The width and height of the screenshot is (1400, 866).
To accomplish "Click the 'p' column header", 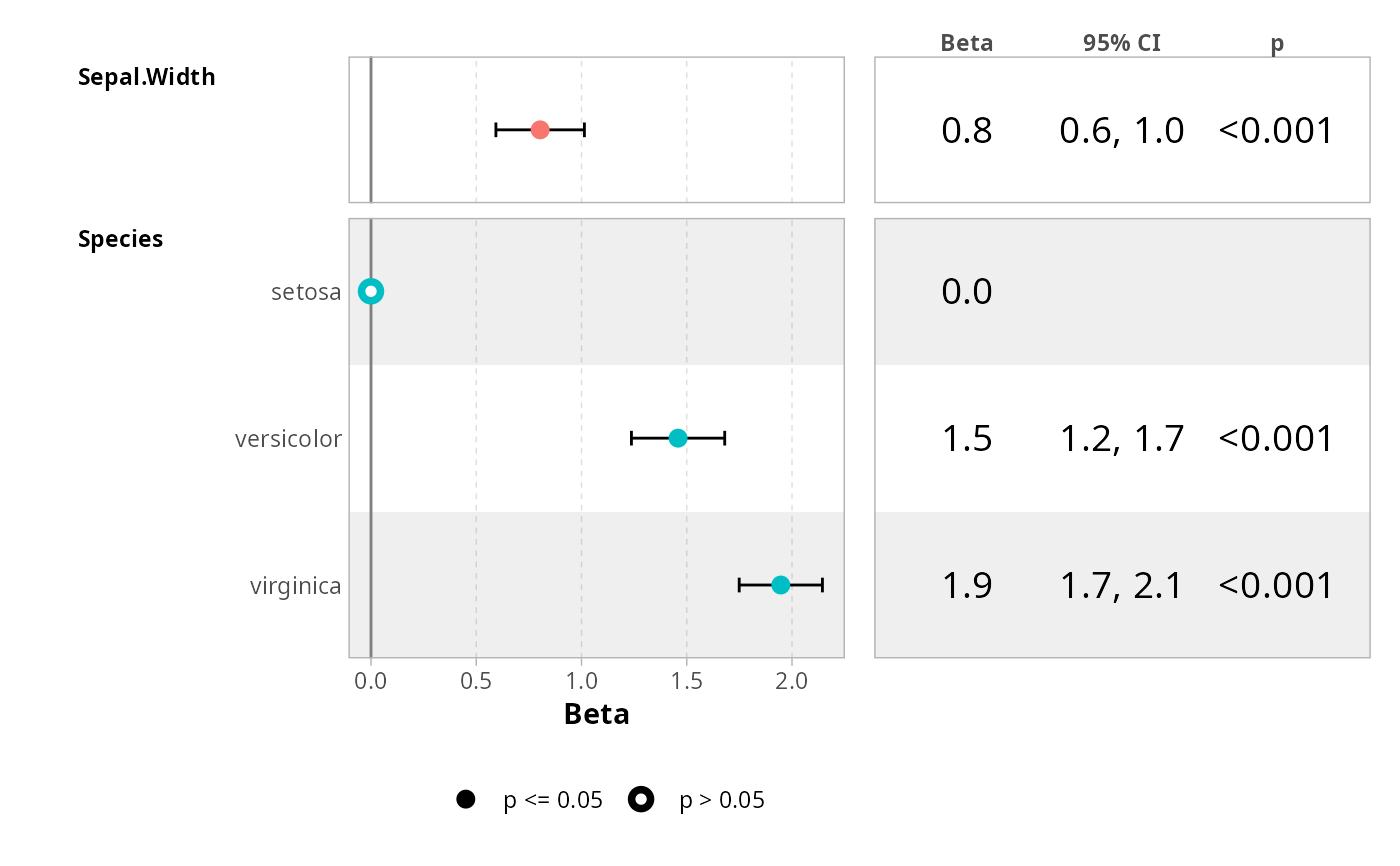I will coord(1277,44).
